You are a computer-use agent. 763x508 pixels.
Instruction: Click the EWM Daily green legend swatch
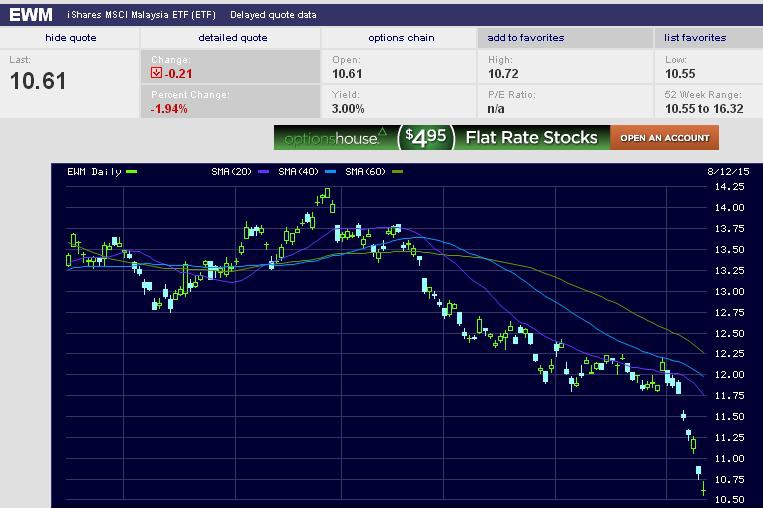click(131, 172)
